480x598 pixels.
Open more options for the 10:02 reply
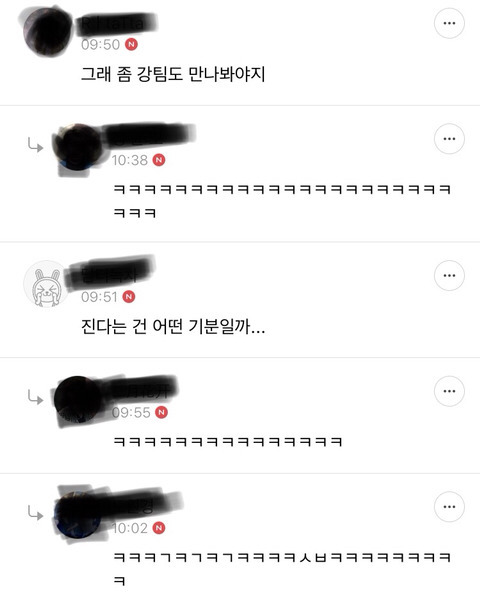(x=449, y=507)
